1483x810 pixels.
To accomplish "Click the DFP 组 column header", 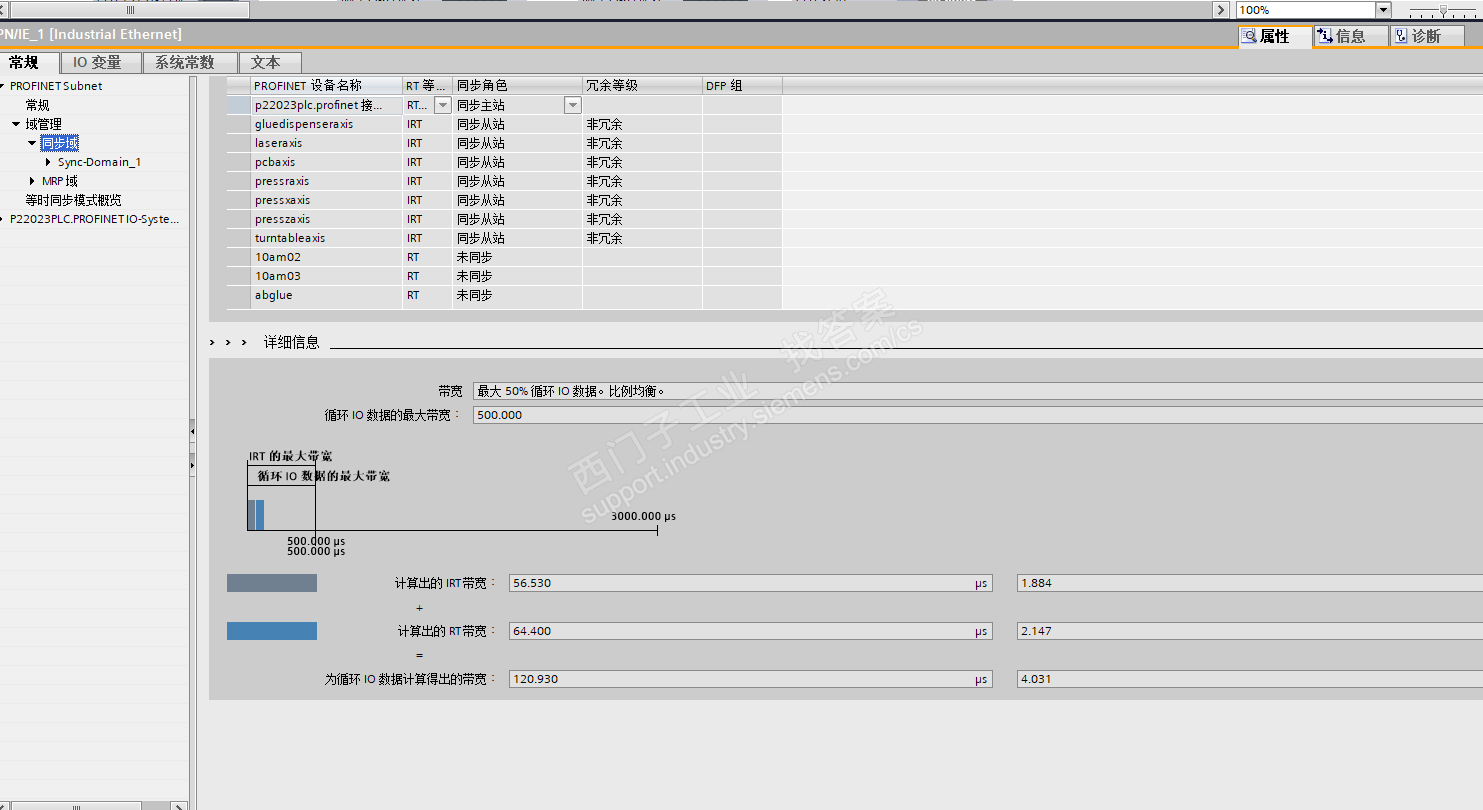I will (742, 86).
